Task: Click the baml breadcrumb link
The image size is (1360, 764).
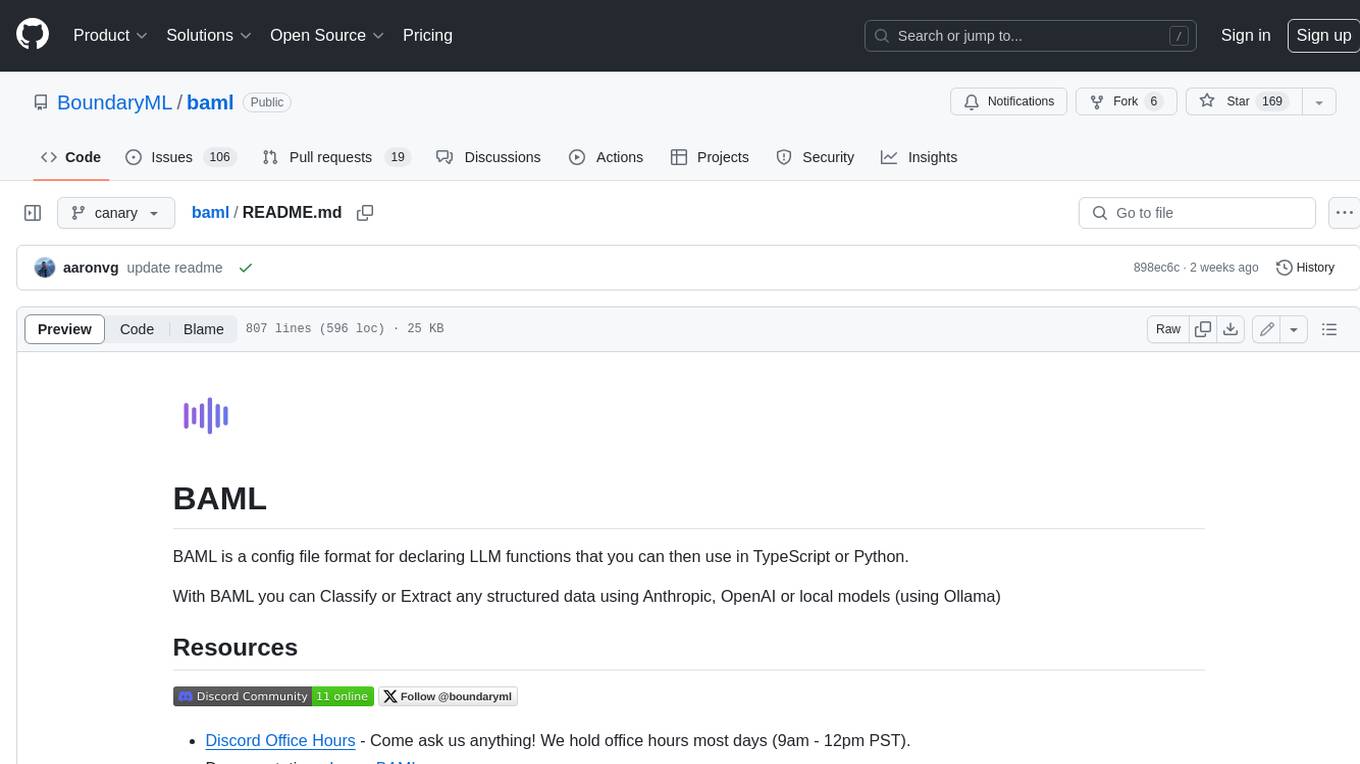Action: point(210,213)
